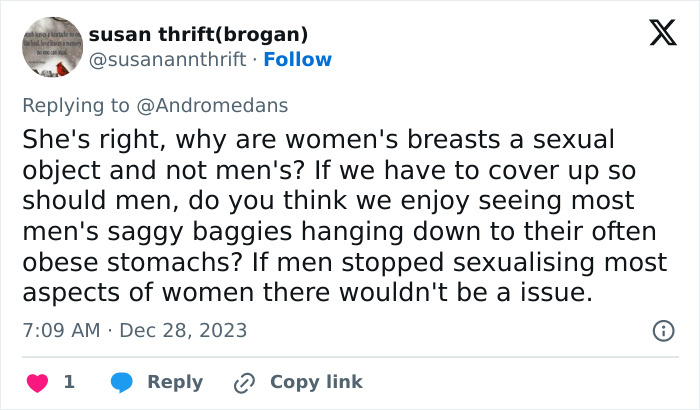700x410 pixels.
Task: Click the Reply button label
Action: tap(175, 382)
